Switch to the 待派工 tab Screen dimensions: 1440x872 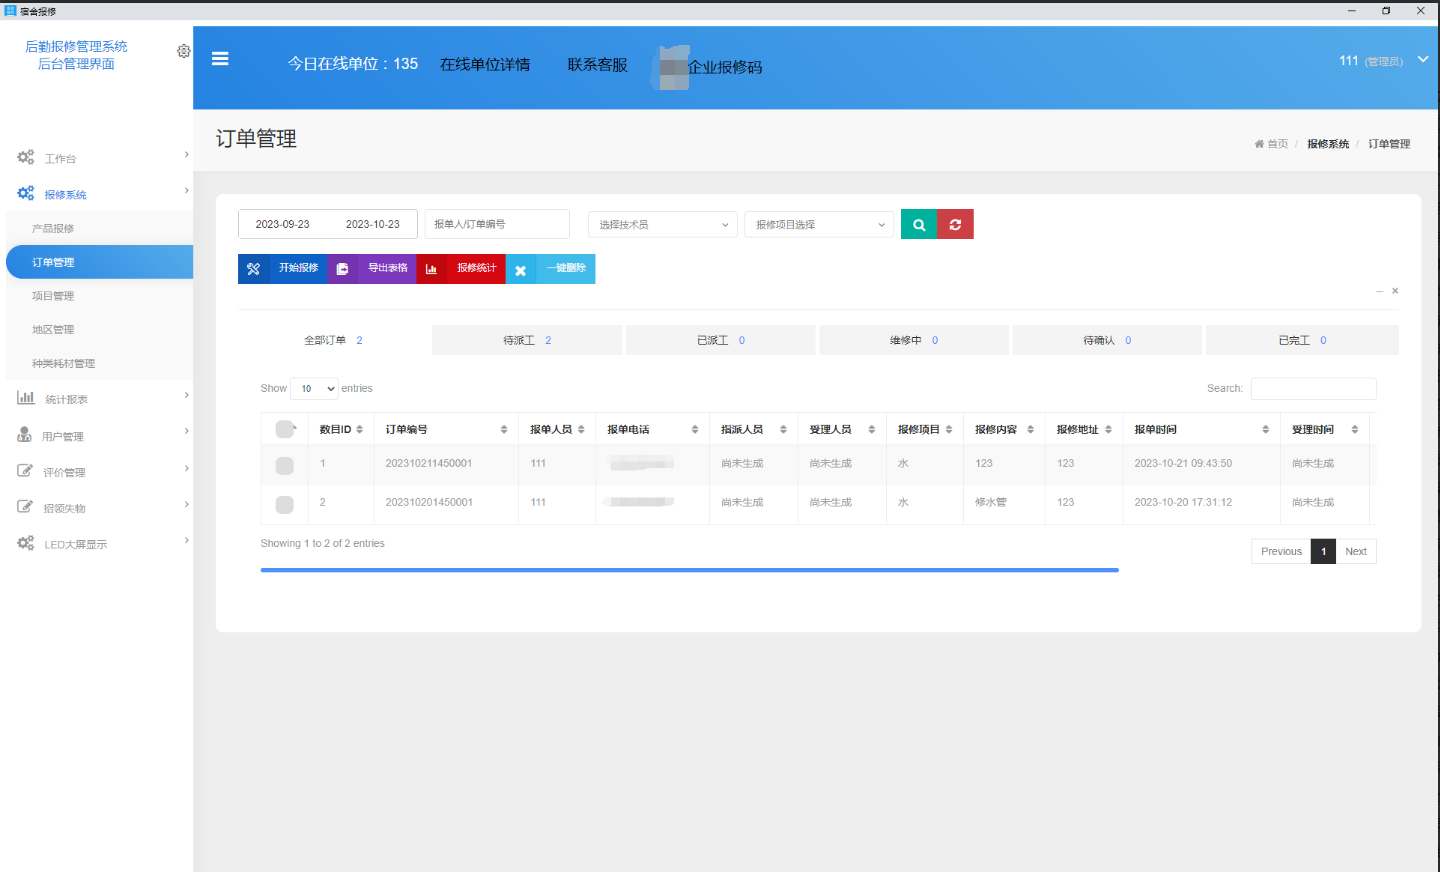(x=527, y=340)
